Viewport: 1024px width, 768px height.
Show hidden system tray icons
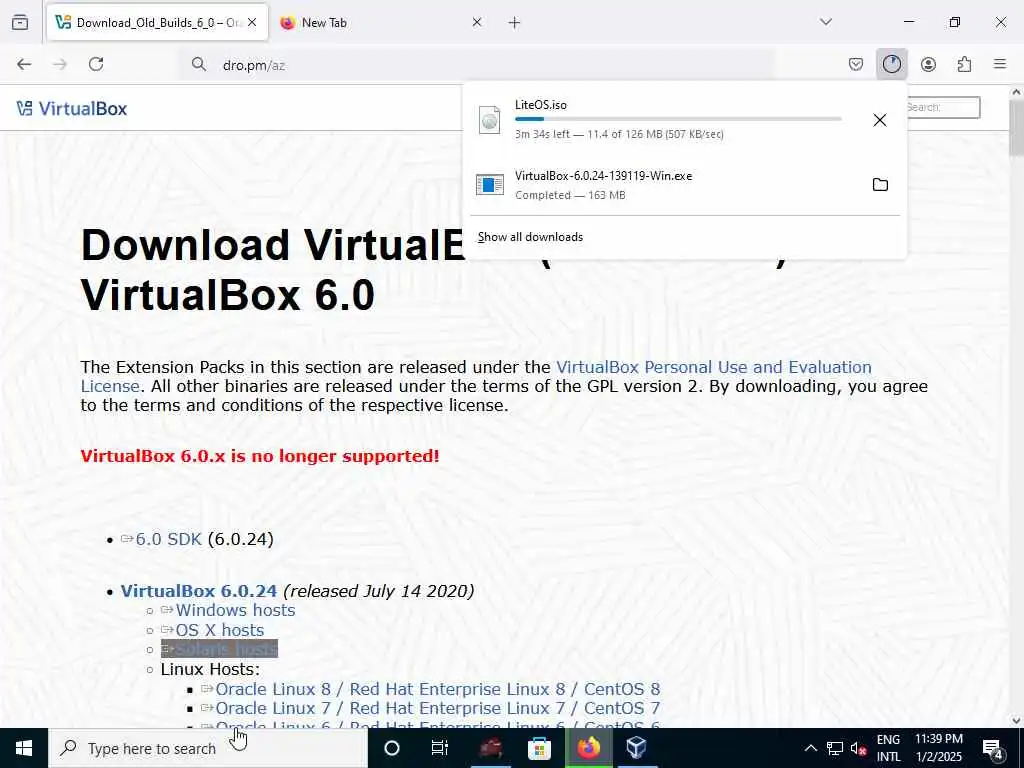pyautogui.click(x=810, y=748)
